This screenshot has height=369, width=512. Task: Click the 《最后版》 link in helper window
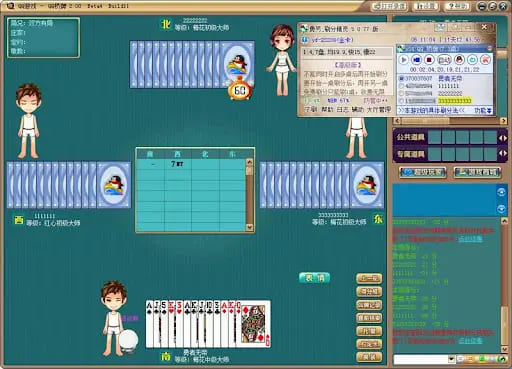point(347,65)
